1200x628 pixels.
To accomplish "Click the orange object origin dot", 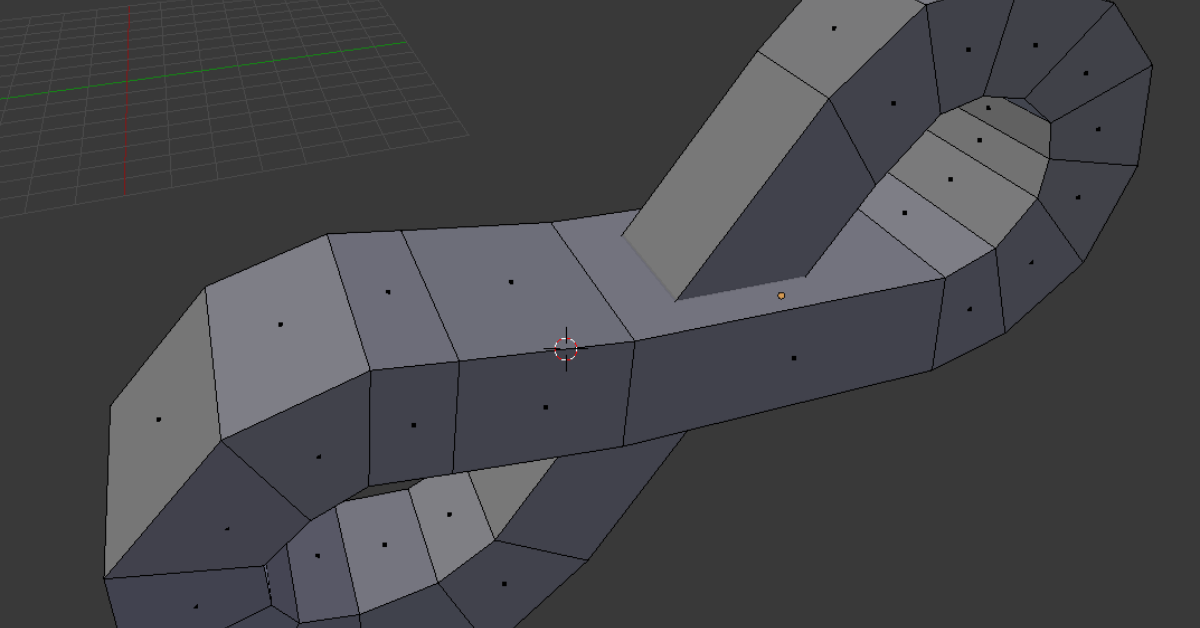I will pos(781,296).
